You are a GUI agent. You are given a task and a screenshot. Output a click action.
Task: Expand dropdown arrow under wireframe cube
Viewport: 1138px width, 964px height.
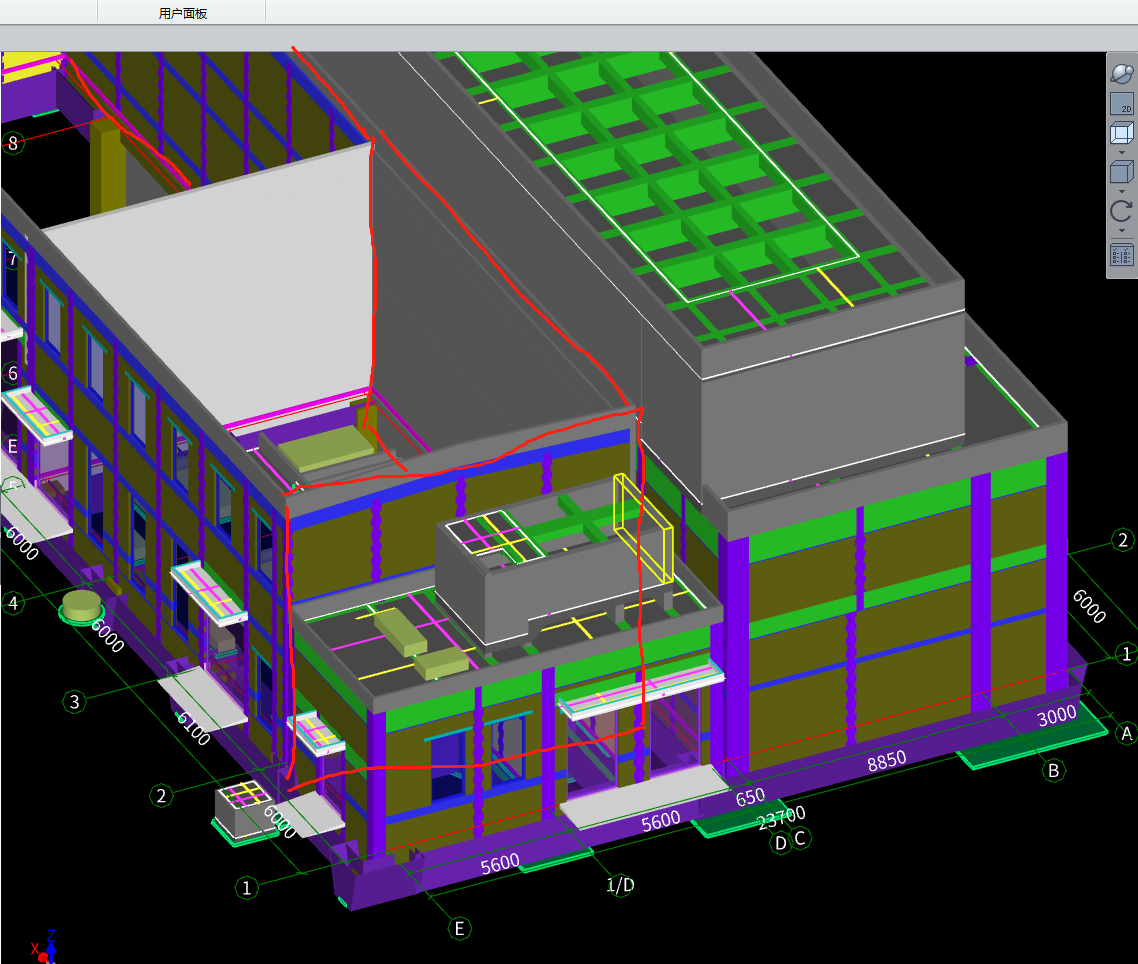point(1122,152)
